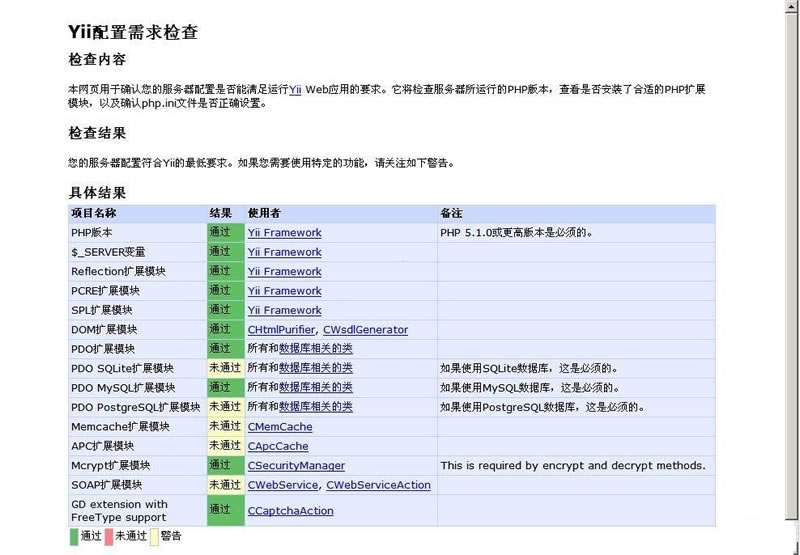Follow the CApcCache link

coord(278,446)
